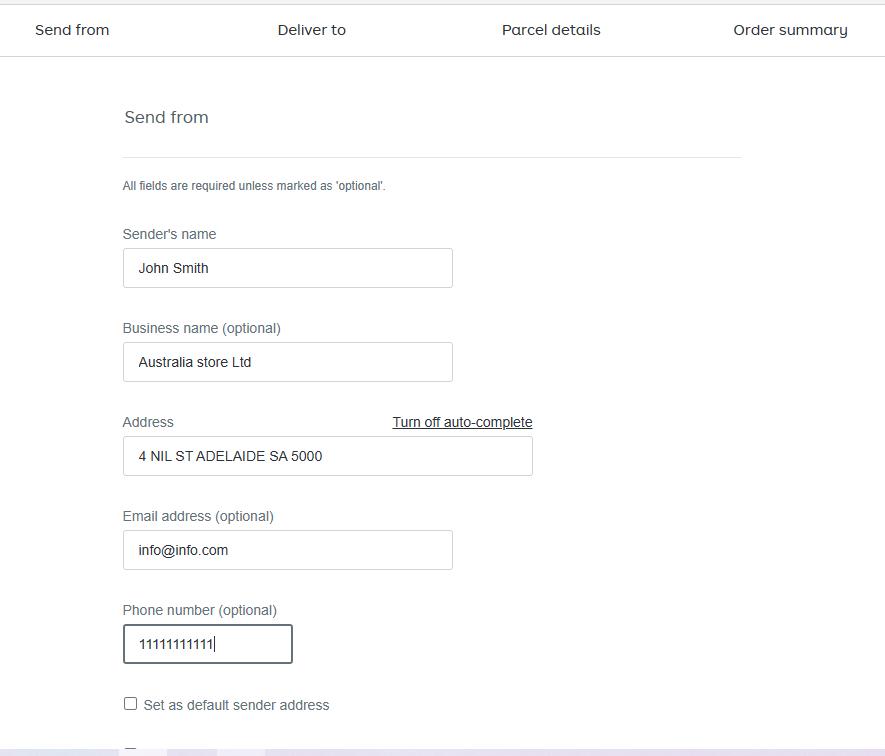Viewport: 885px width, 756px height.
Task: Click the required fields notice text
Action: coord(253,186)
